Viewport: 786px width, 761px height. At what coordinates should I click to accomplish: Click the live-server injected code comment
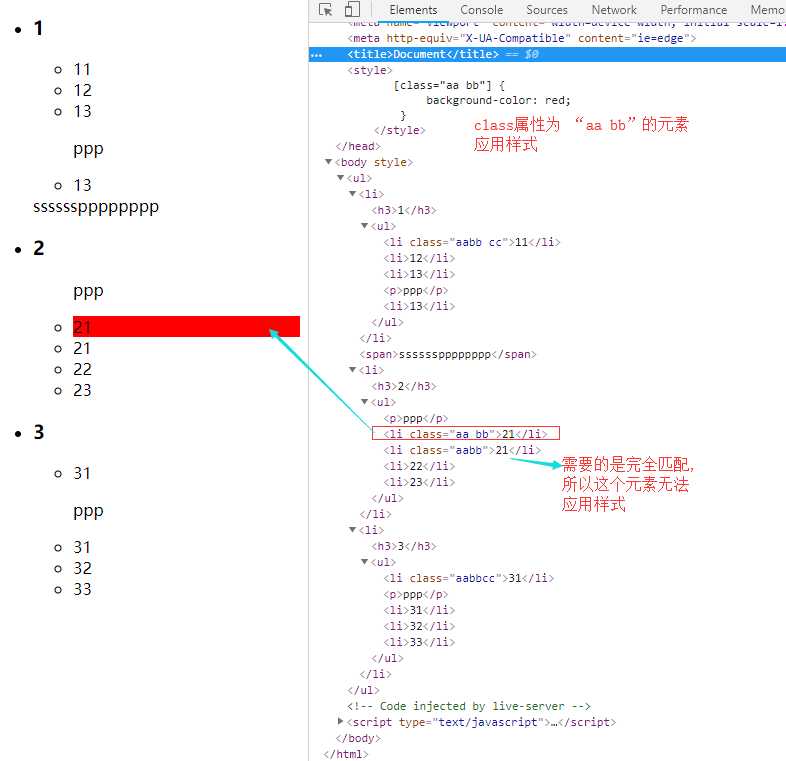(x=469, y=706)
